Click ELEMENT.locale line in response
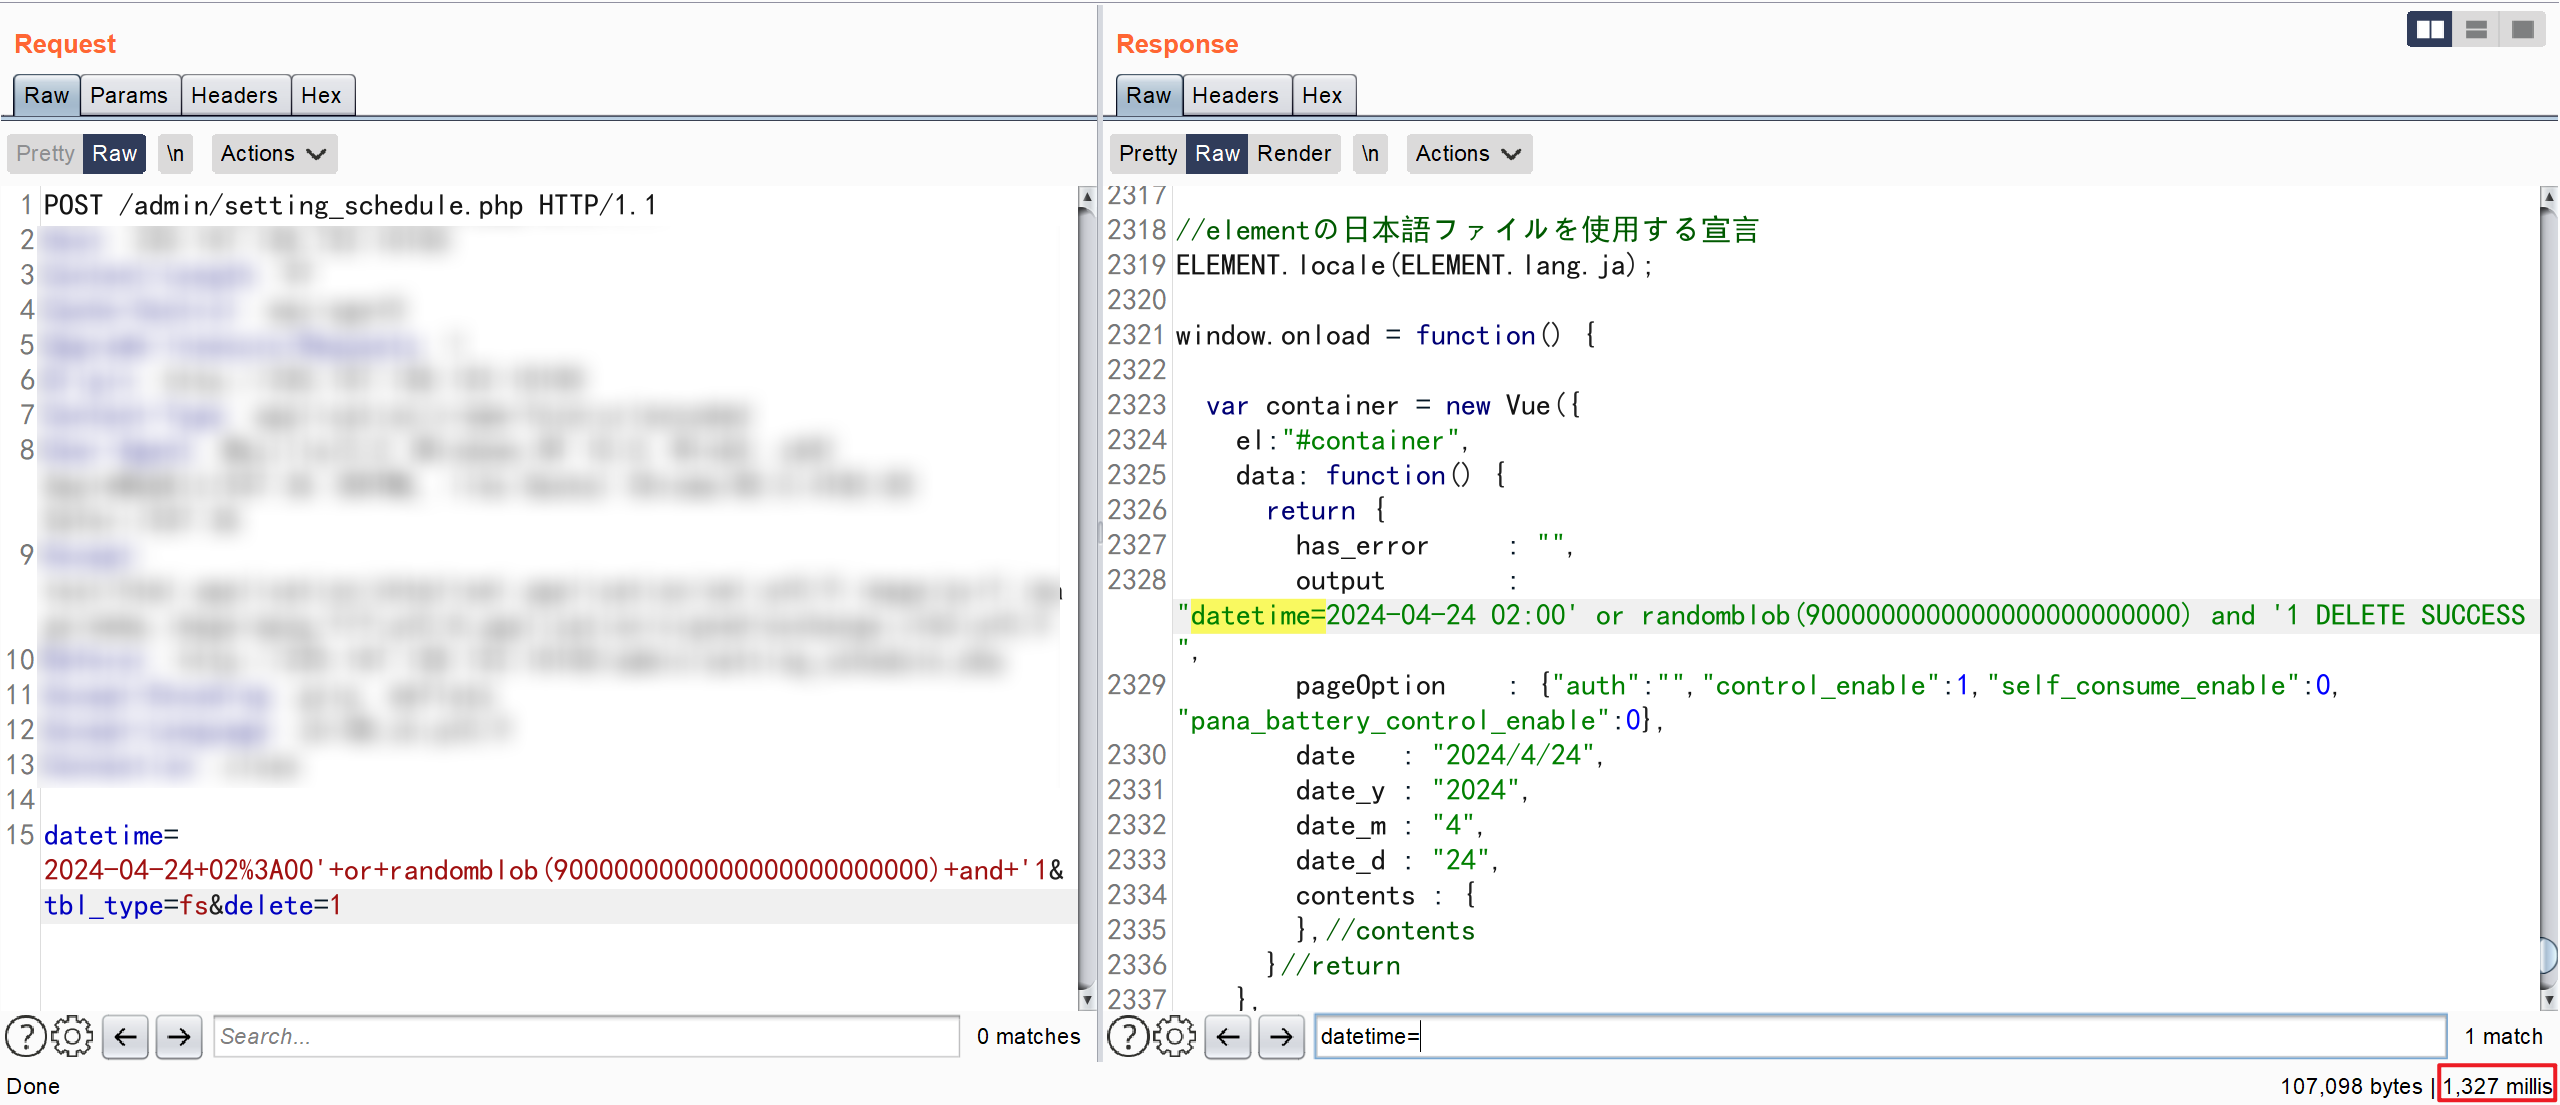Screen dimensions: 2560x1105 (x=1414, y=265)
